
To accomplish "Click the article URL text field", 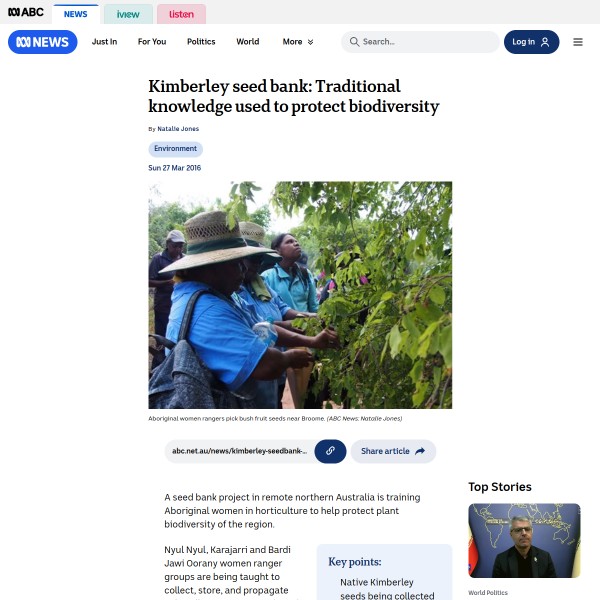I will pyautogui.click(x=240, y=451).
